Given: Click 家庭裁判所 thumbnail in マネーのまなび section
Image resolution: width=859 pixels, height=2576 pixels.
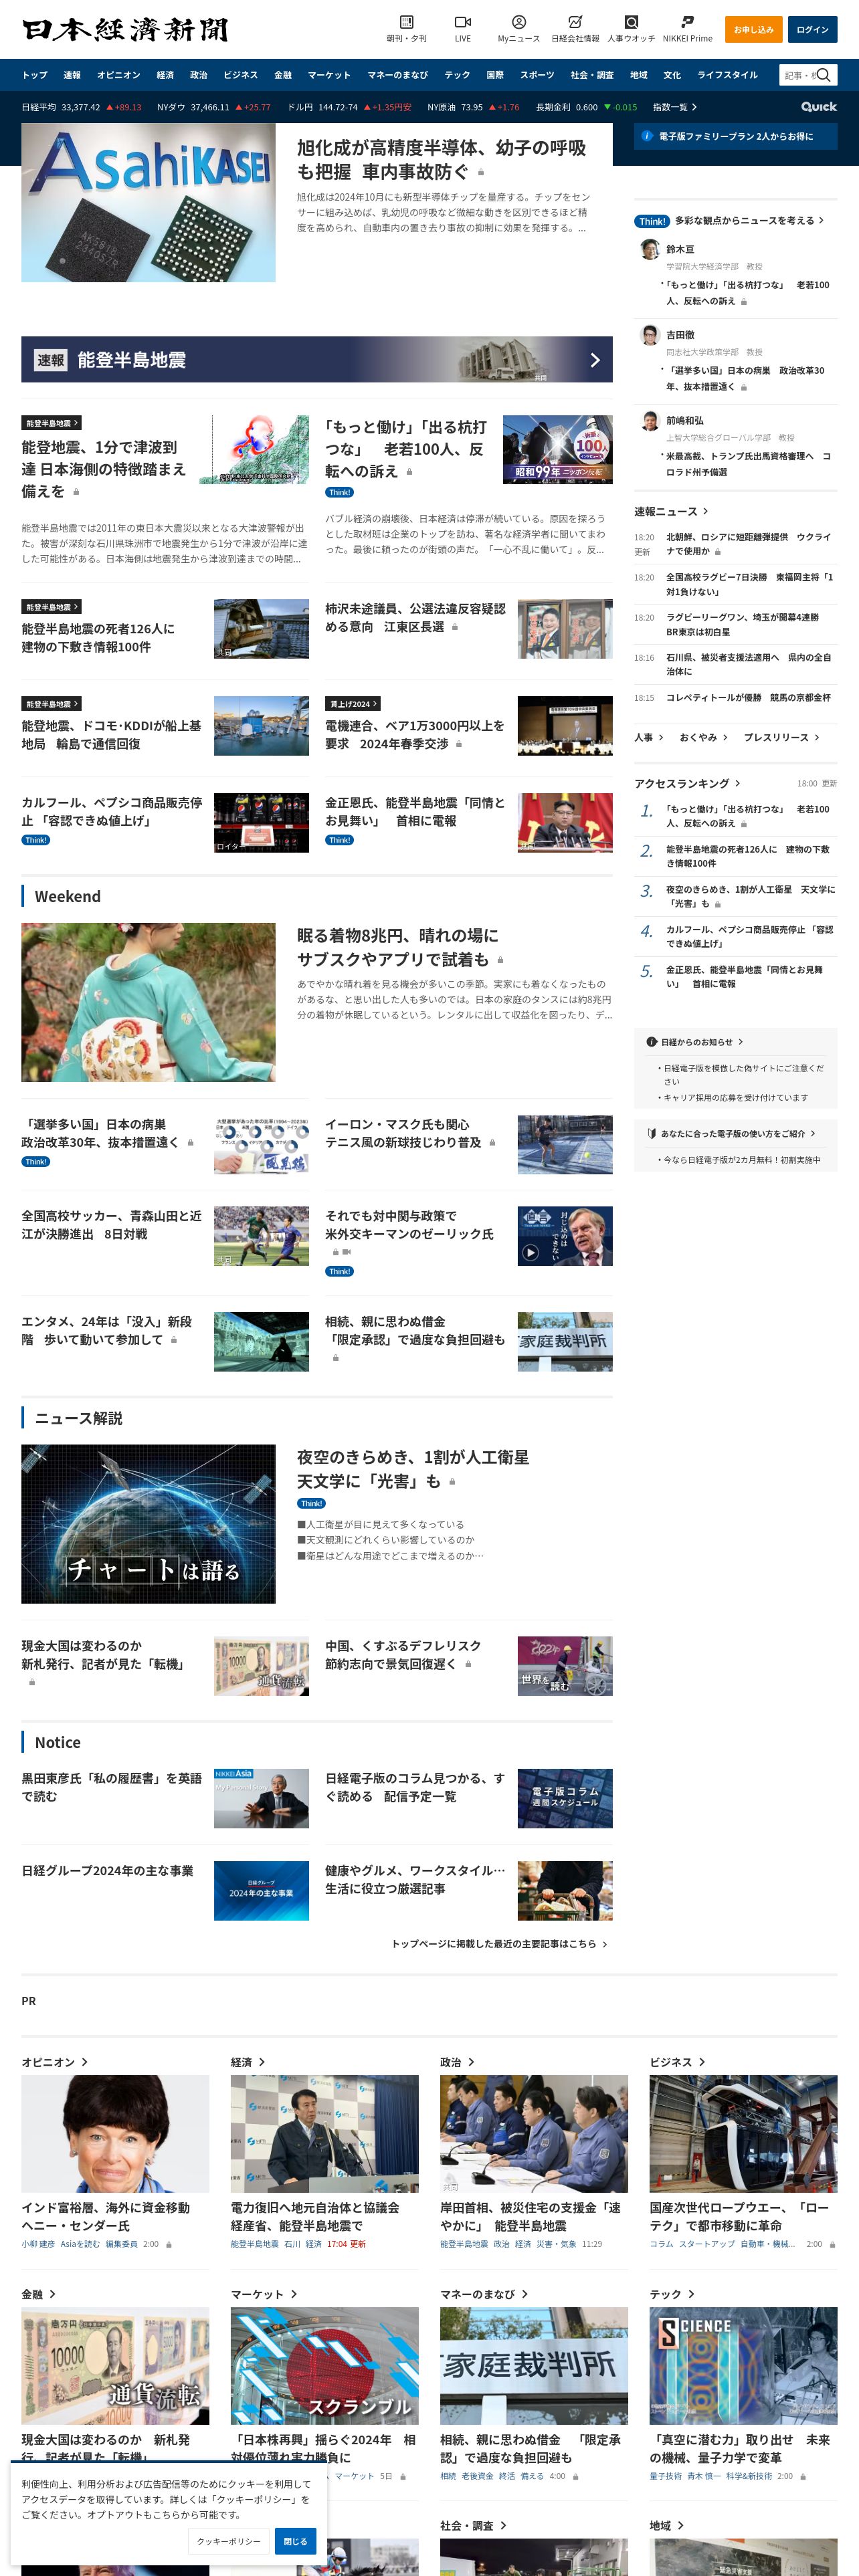Looking at the screenshot, I should coord(534,2366).
